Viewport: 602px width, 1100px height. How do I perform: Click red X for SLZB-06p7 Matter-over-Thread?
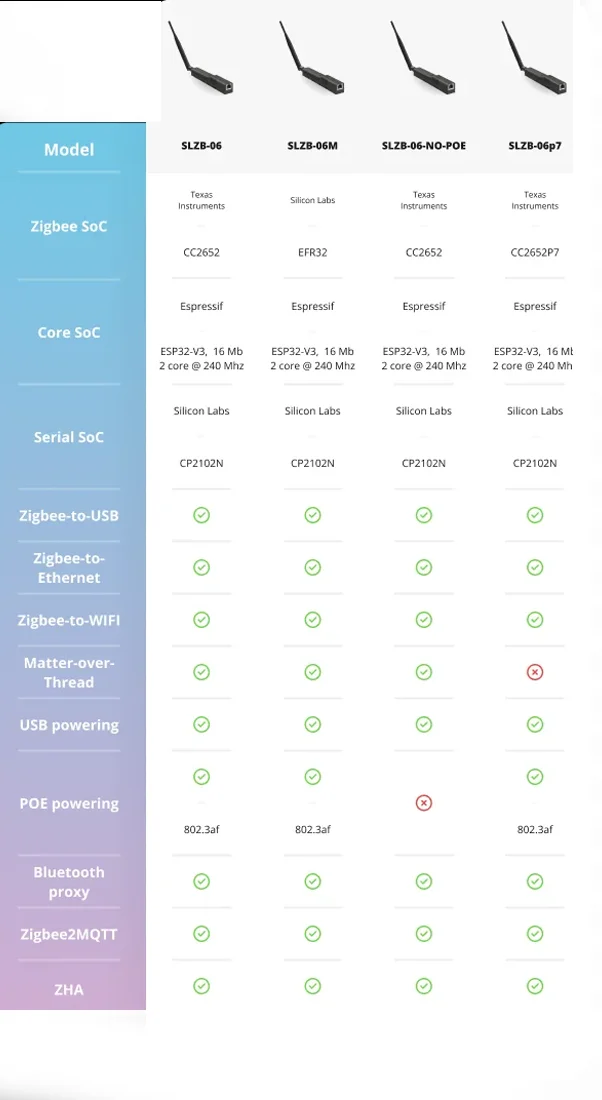point(535,672)
